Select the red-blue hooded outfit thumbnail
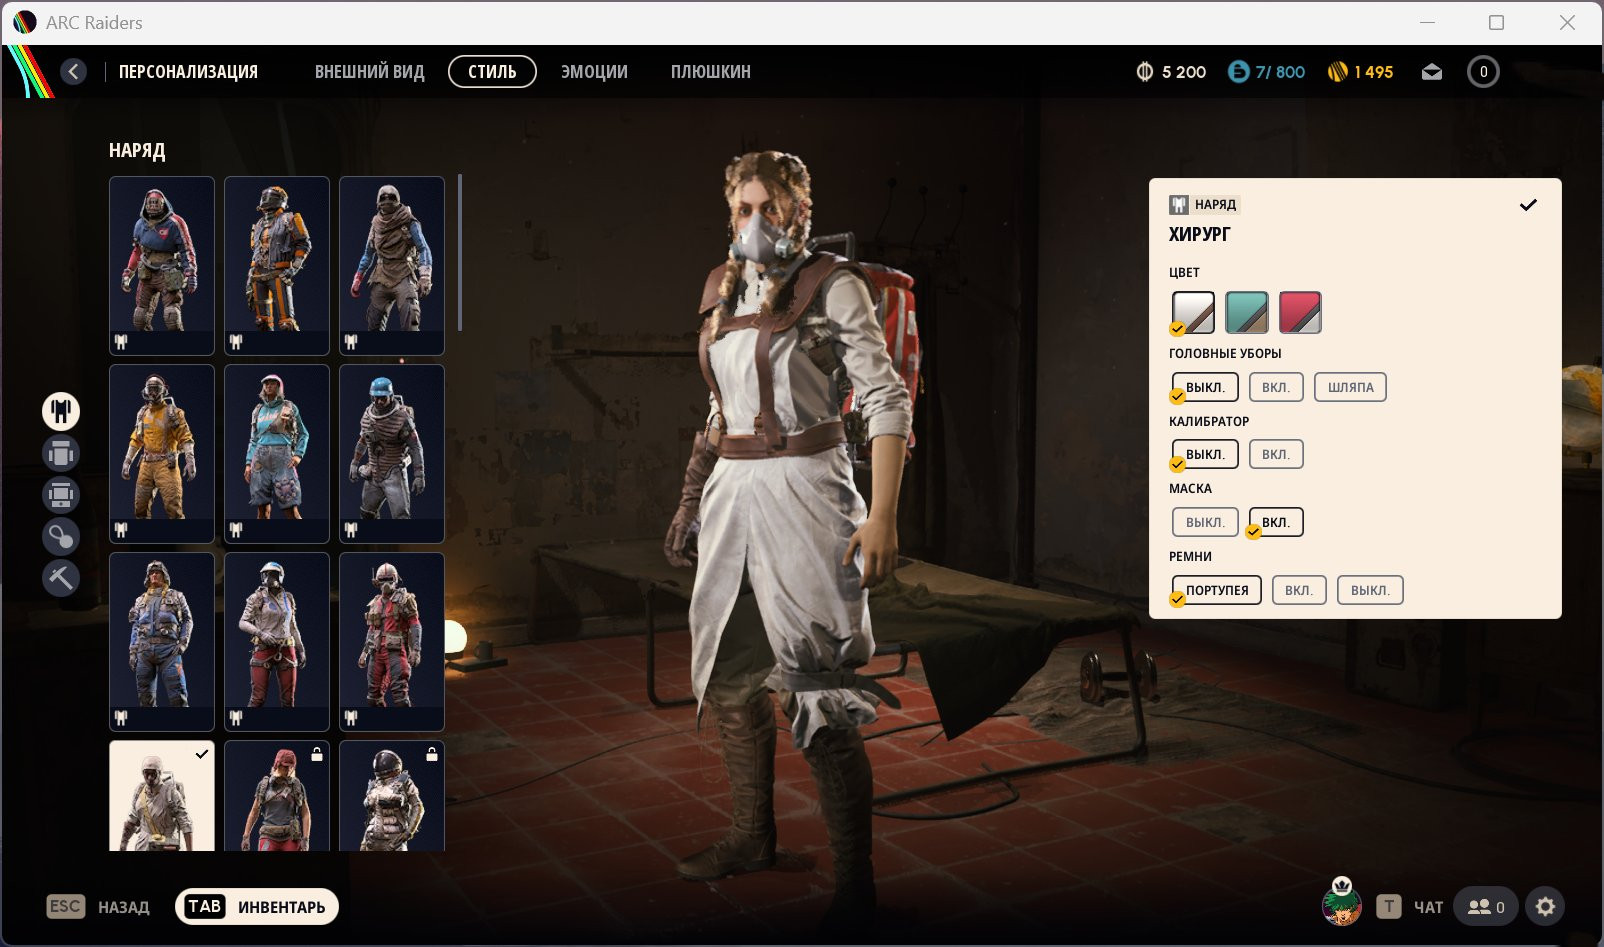This screenshot has height=947, width=1604. click(x=162, y=266)
